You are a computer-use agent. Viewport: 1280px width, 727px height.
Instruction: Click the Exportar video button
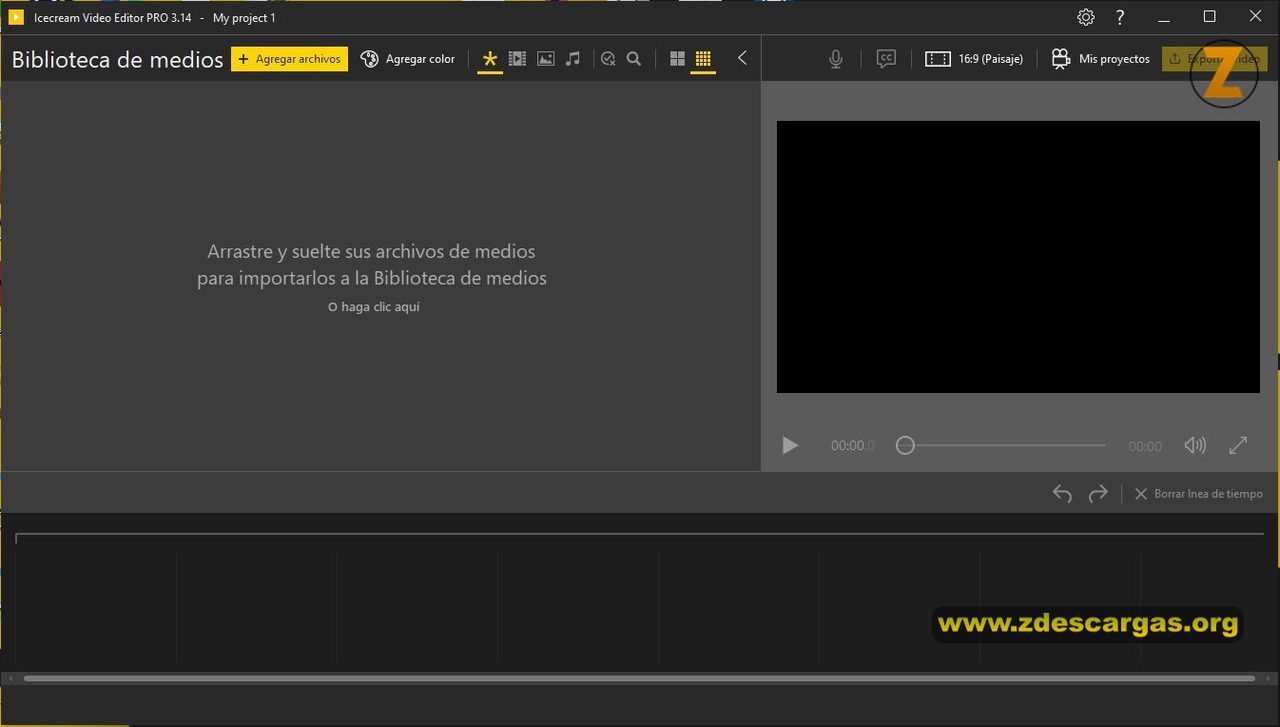click(x=1214, y=59)
